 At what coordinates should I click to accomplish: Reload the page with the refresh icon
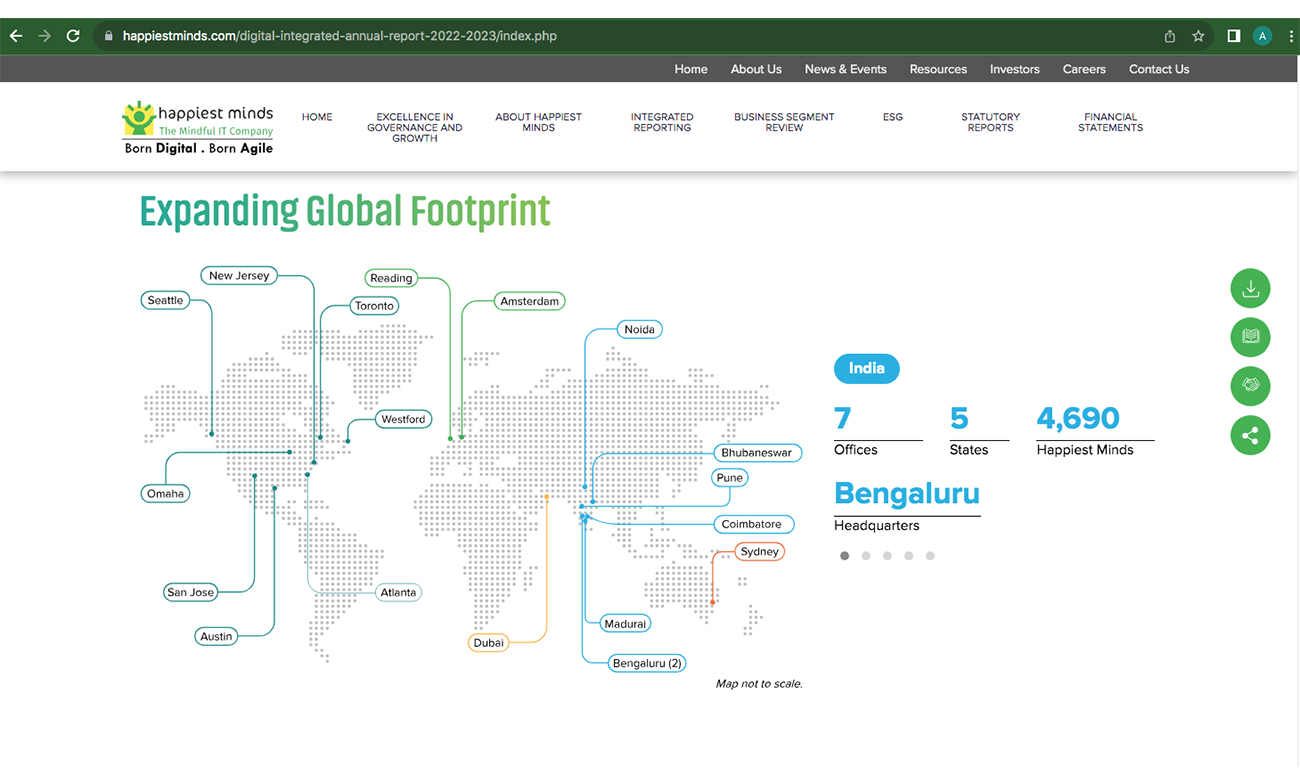click(73, 36)
